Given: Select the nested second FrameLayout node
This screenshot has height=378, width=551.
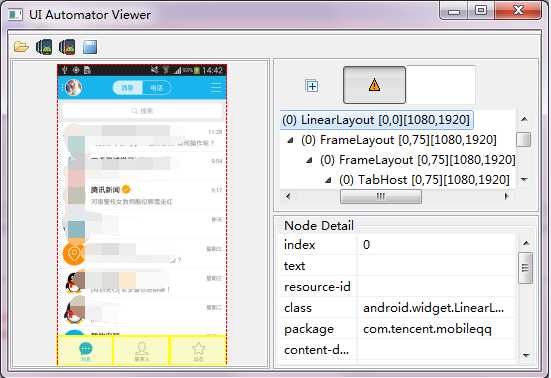Looking at the screenshot, I should click(418, 160).
